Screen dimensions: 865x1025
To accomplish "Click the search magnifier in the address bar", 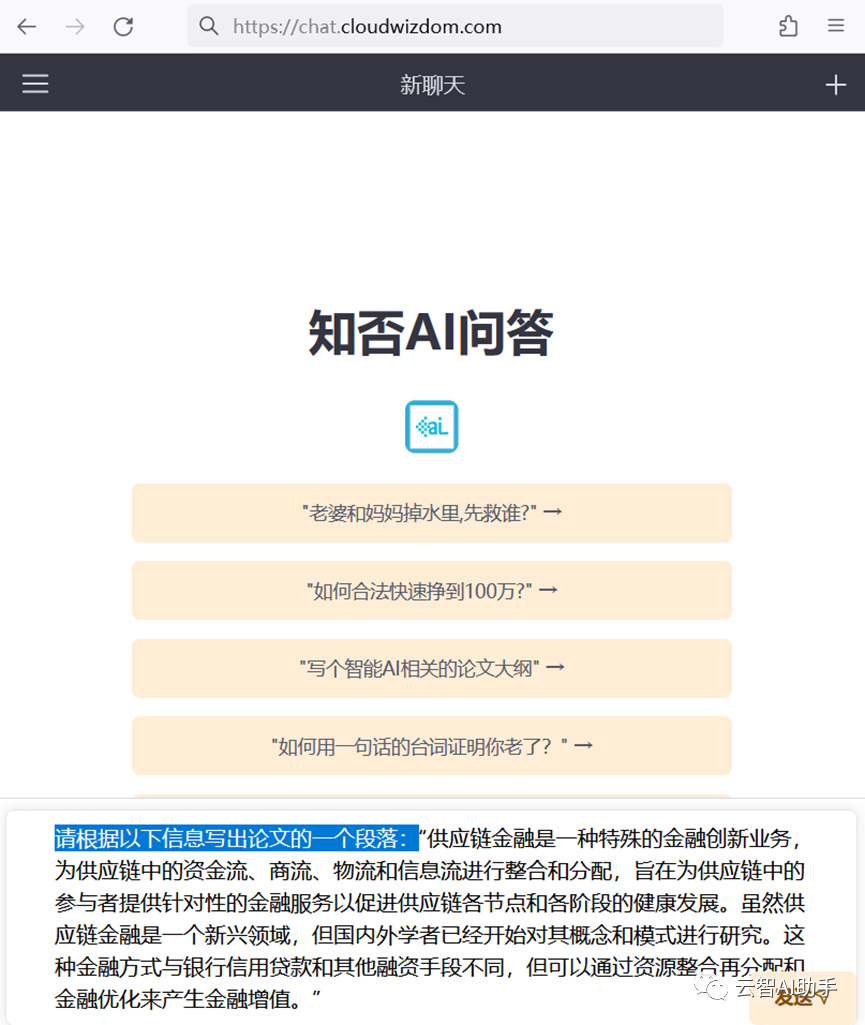I will pyautogui.click(x=209, y=26).
